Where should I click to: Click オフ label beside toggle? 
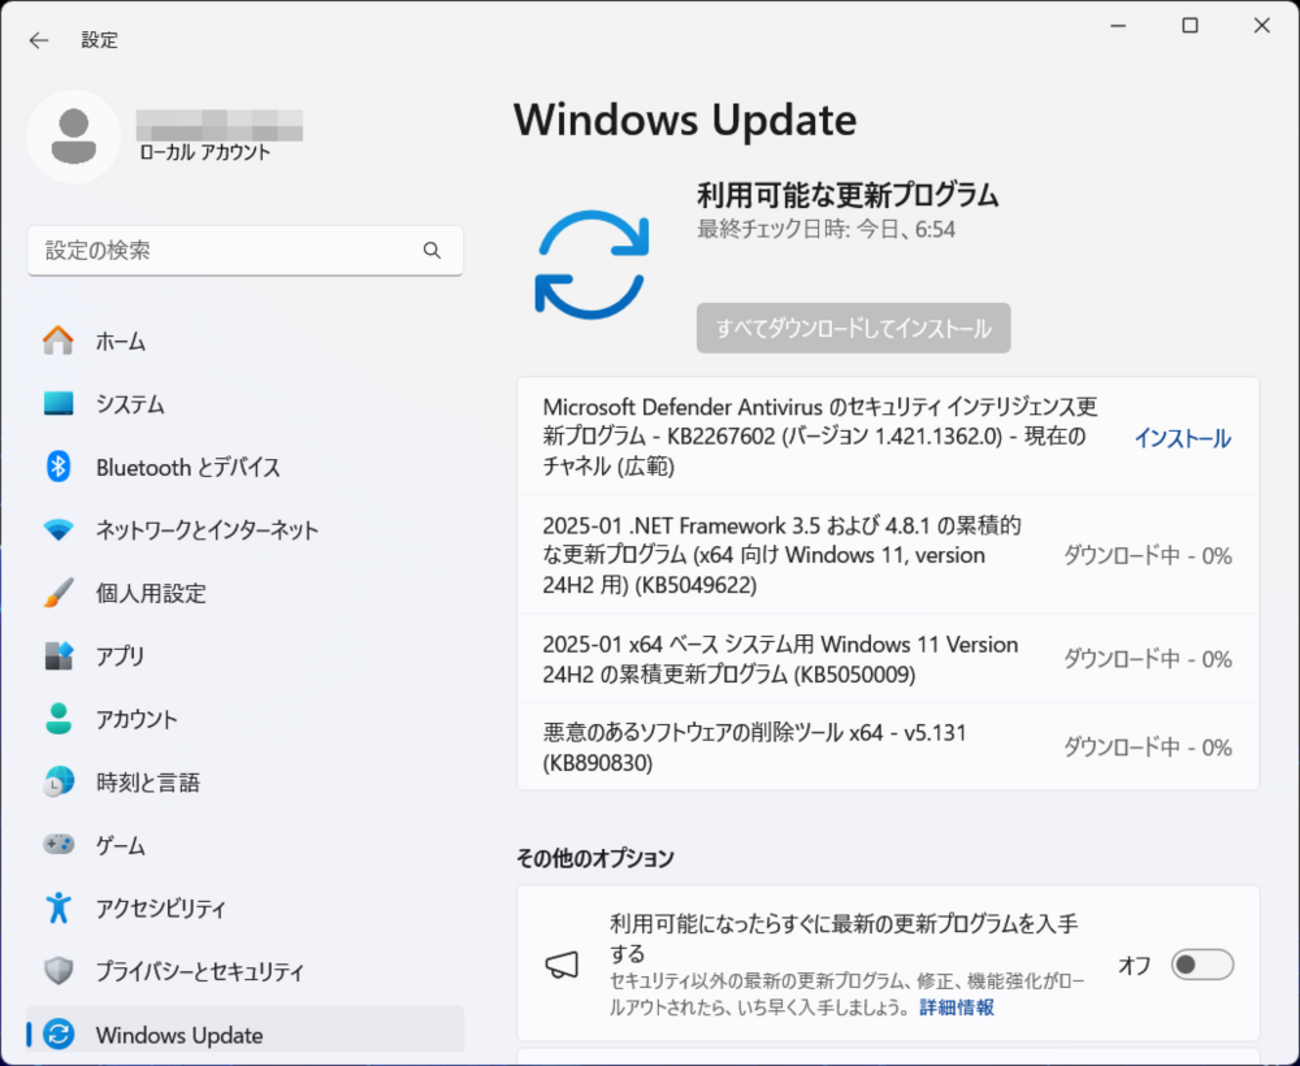click(x=1134, y=965)
